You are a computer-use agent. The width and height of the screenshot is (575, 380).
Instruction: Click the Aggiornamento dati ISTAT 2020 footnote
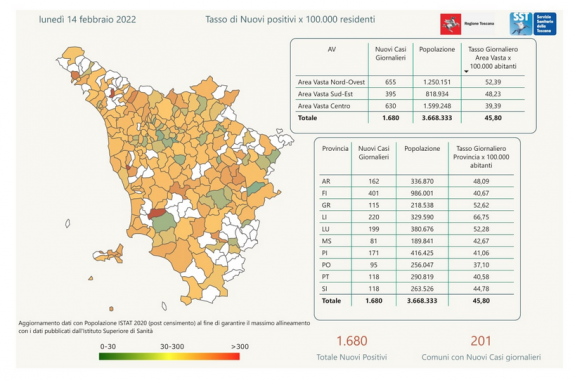point(164,327)
